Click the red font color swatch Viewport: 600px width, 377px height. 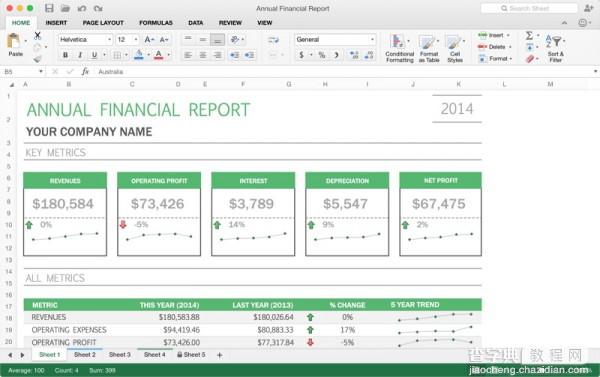[x=158, y=55]
